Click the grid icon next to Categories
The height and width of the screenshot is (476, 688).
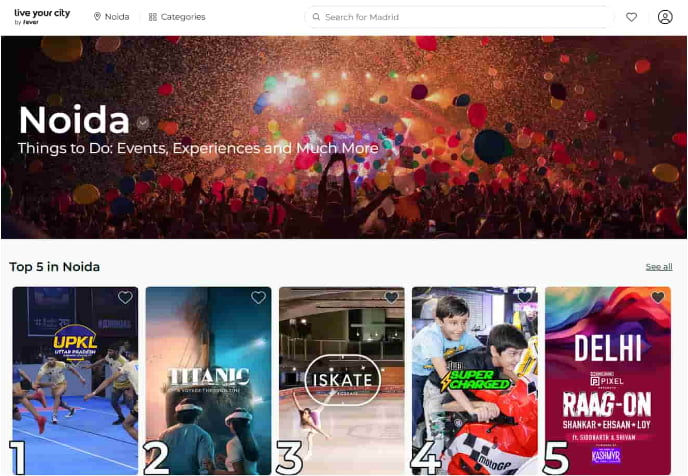point(153,17)
